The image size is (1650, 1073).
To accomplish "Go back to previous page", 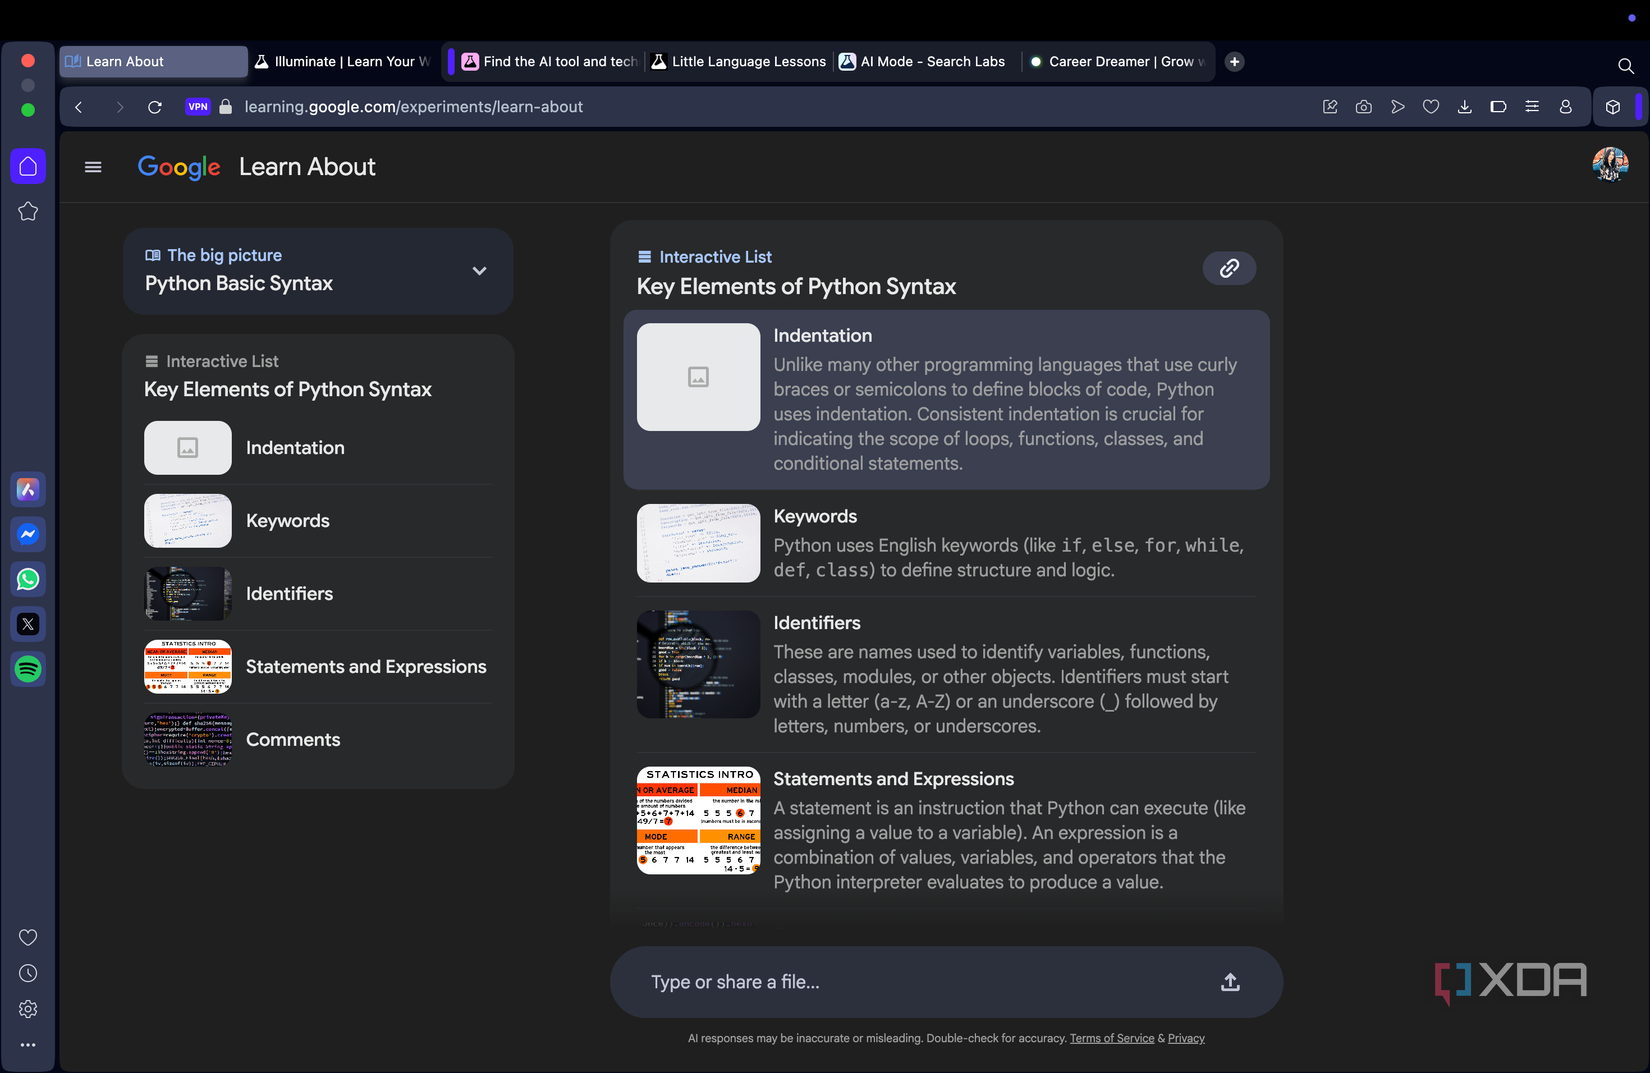I will pyautogui.click(x=78, y=107).
